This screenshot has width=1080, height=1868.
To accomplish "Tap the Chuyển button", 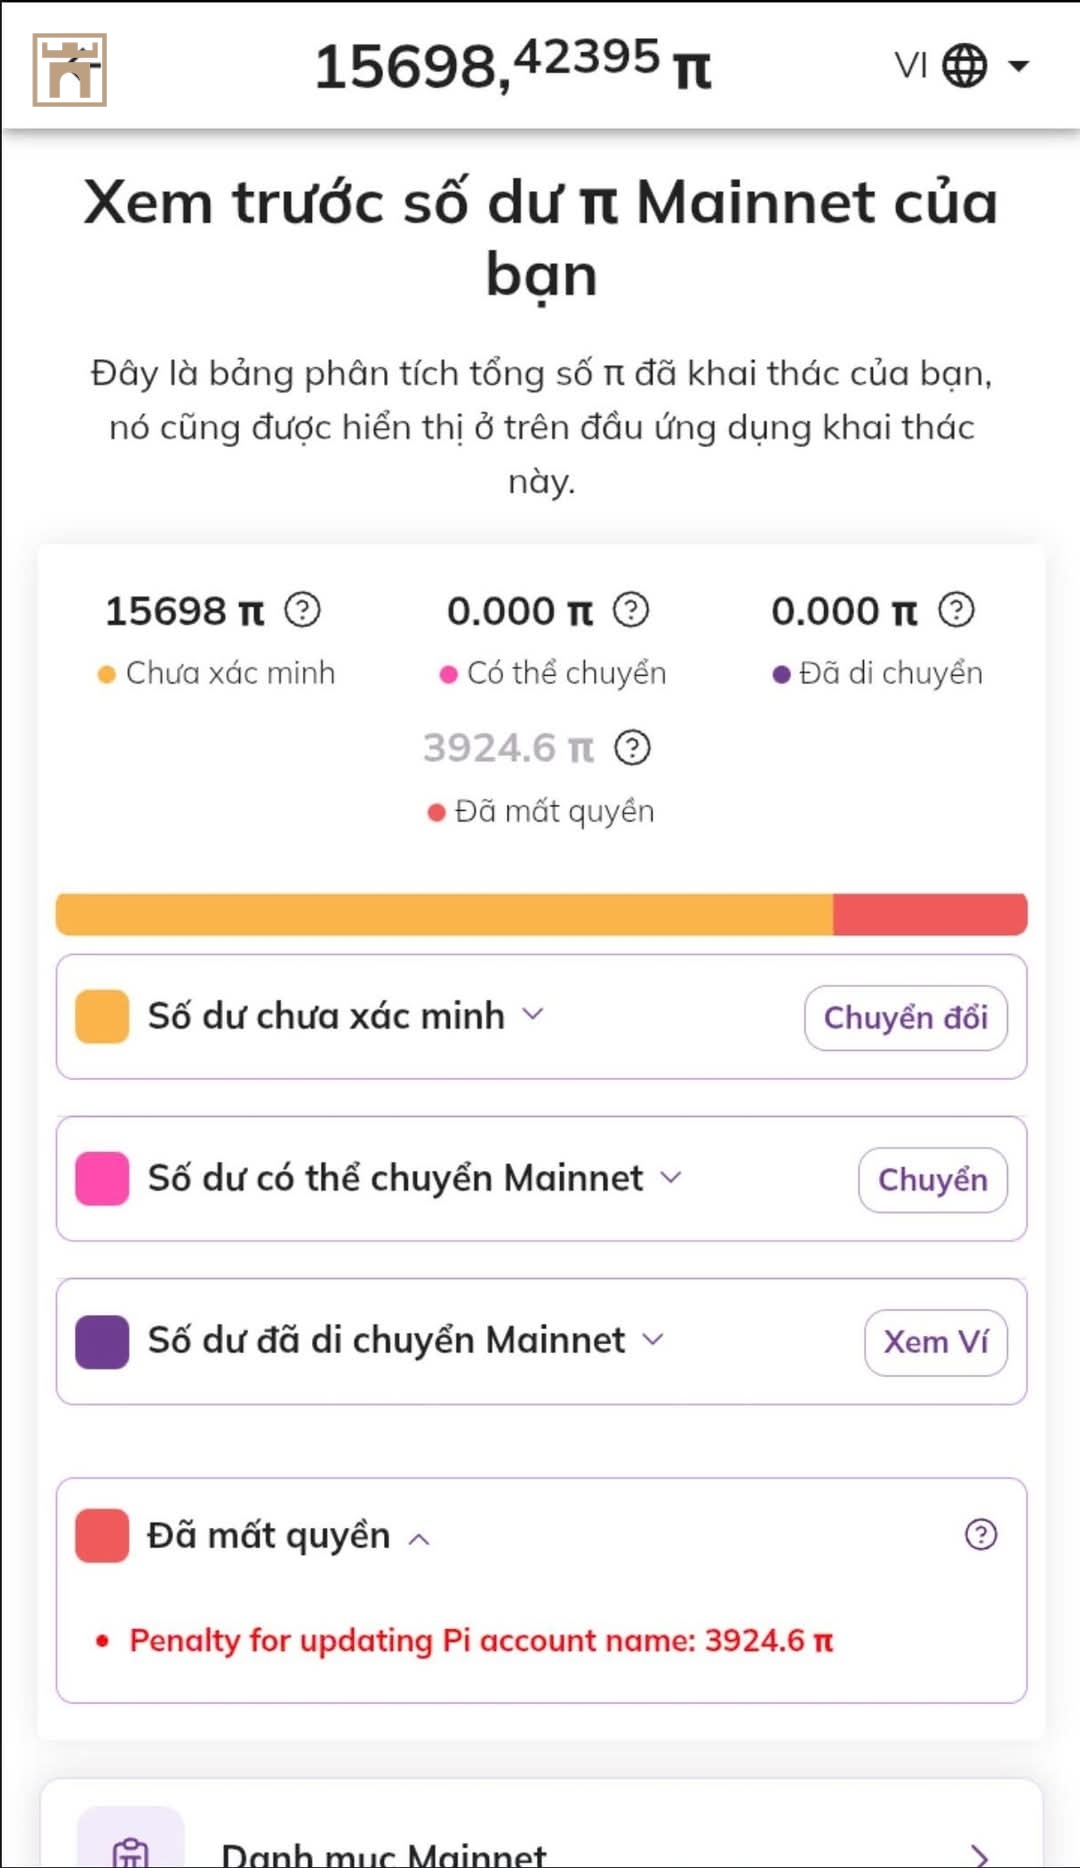I will [933, 1180].
